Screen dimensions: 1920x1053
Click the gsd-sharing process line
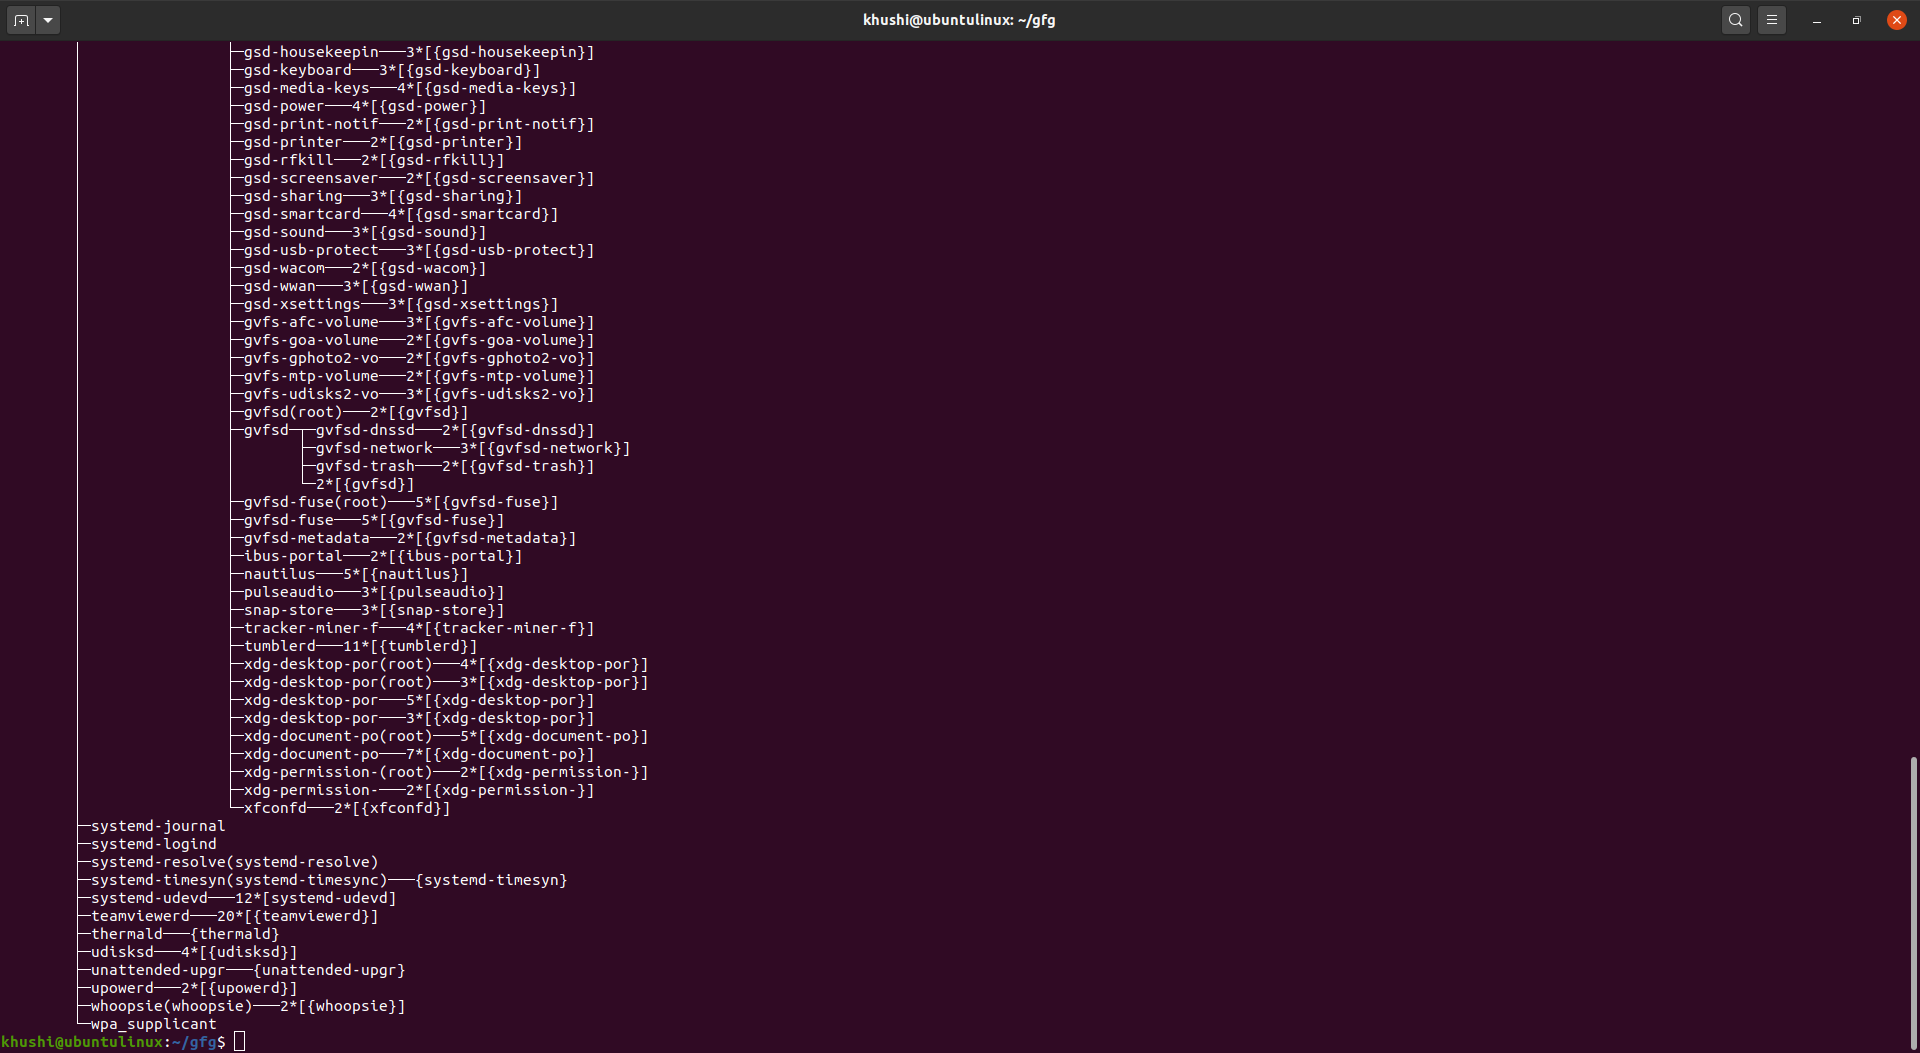pyautogui.click(x=383, y=196)
